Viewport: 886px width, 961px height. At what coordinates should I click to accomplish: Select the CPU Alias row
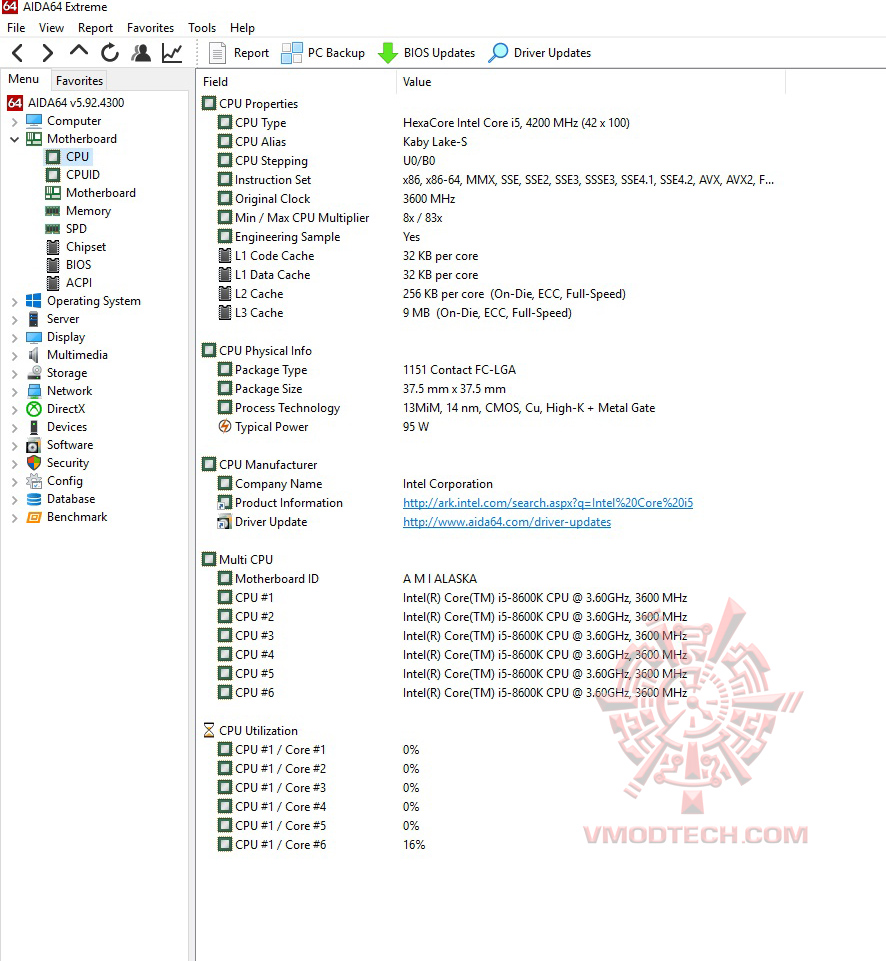click(490, 142)
